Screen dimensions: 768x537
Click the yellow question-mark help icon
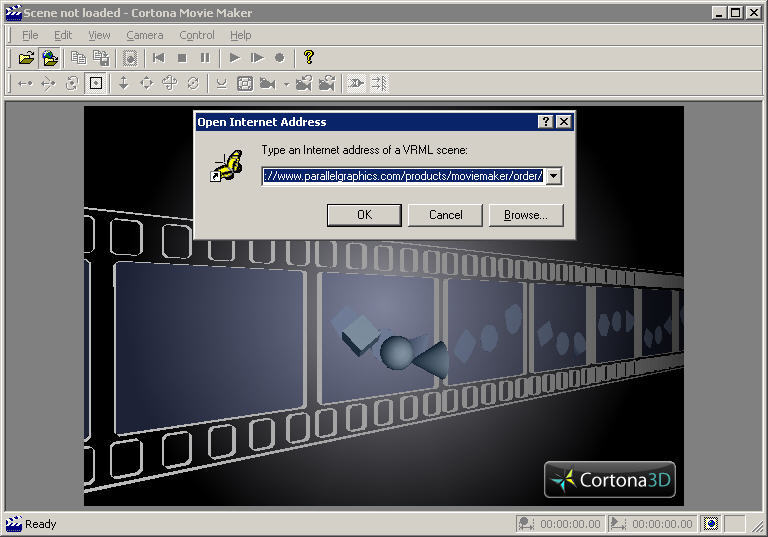(x=309, y=57)
